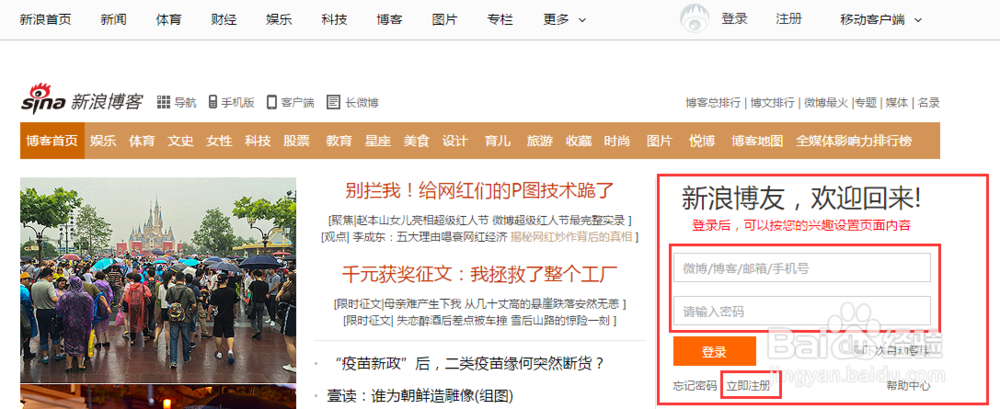Open 体育 in top navigation bar
Screen dimensions: 1000x409
point(168,19)
